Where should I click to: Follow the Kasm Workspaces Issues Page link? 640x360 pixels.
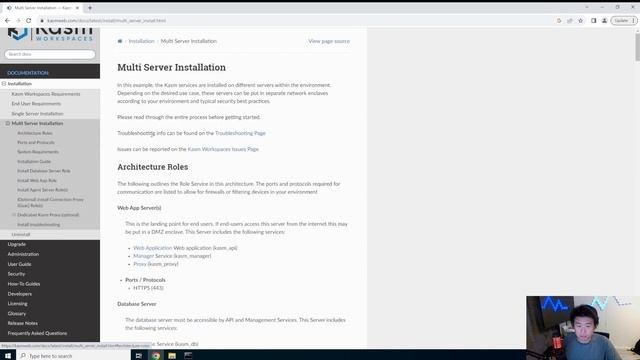[223, 149]
